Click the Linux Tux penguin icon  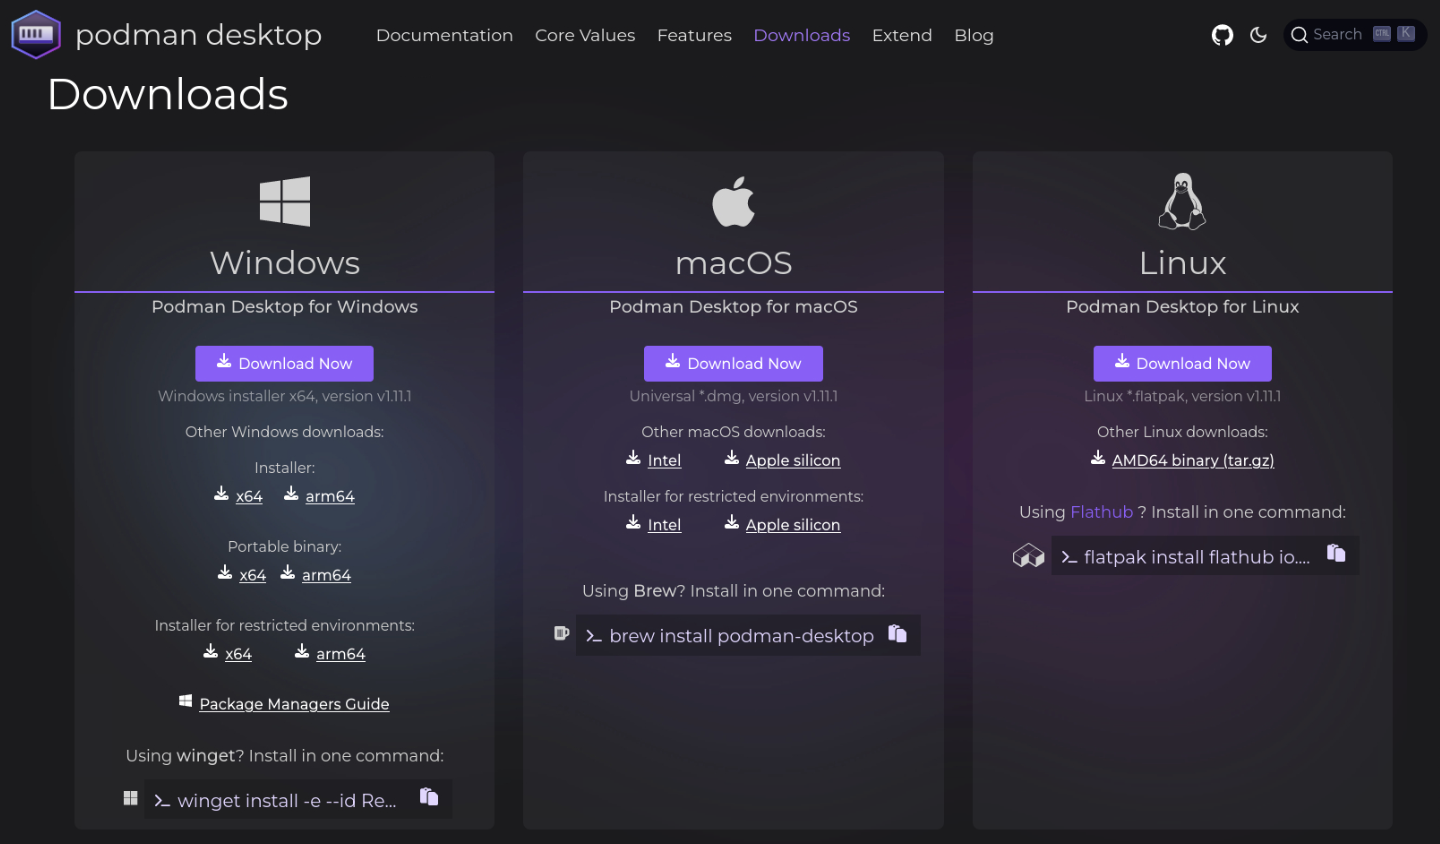tap(1182, 201)
